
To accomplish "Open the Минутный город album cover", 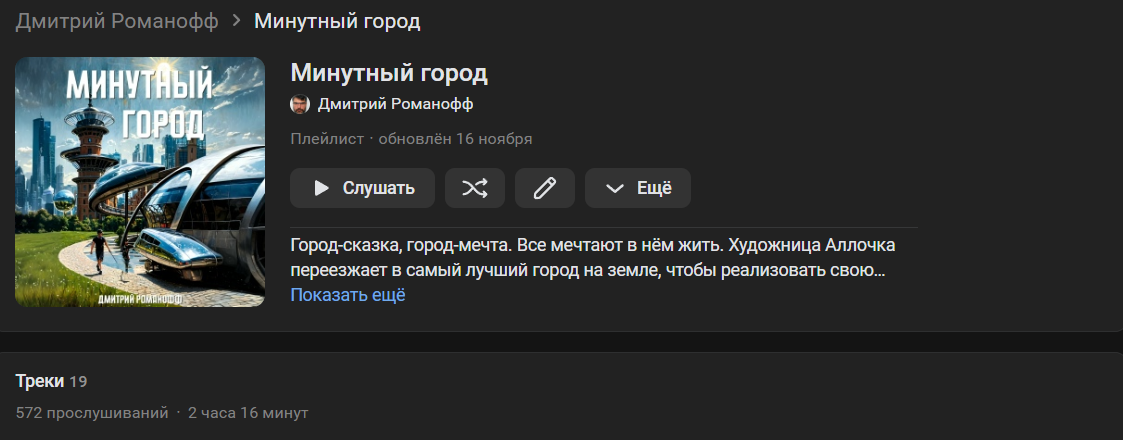I will pyautogui.click(x=140, y=181).
